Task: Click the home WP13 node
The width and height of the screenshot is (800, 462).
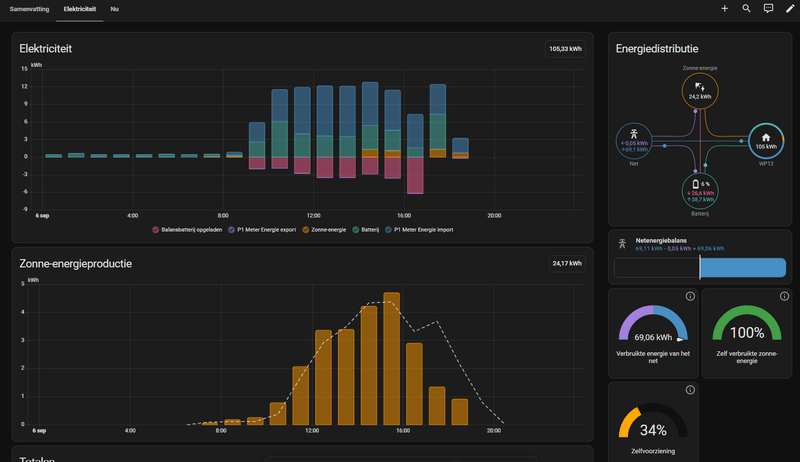Action: pyautogui.click(x=766, y=141)
